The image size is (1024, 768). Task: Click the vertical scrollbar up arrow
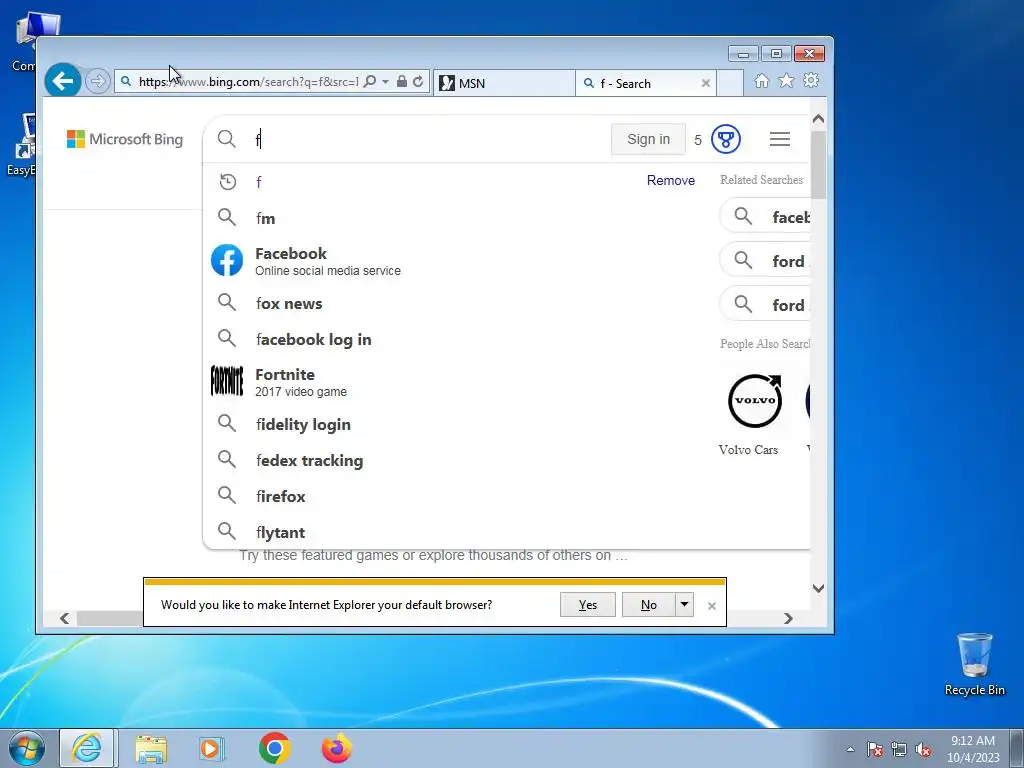[818, 119]
